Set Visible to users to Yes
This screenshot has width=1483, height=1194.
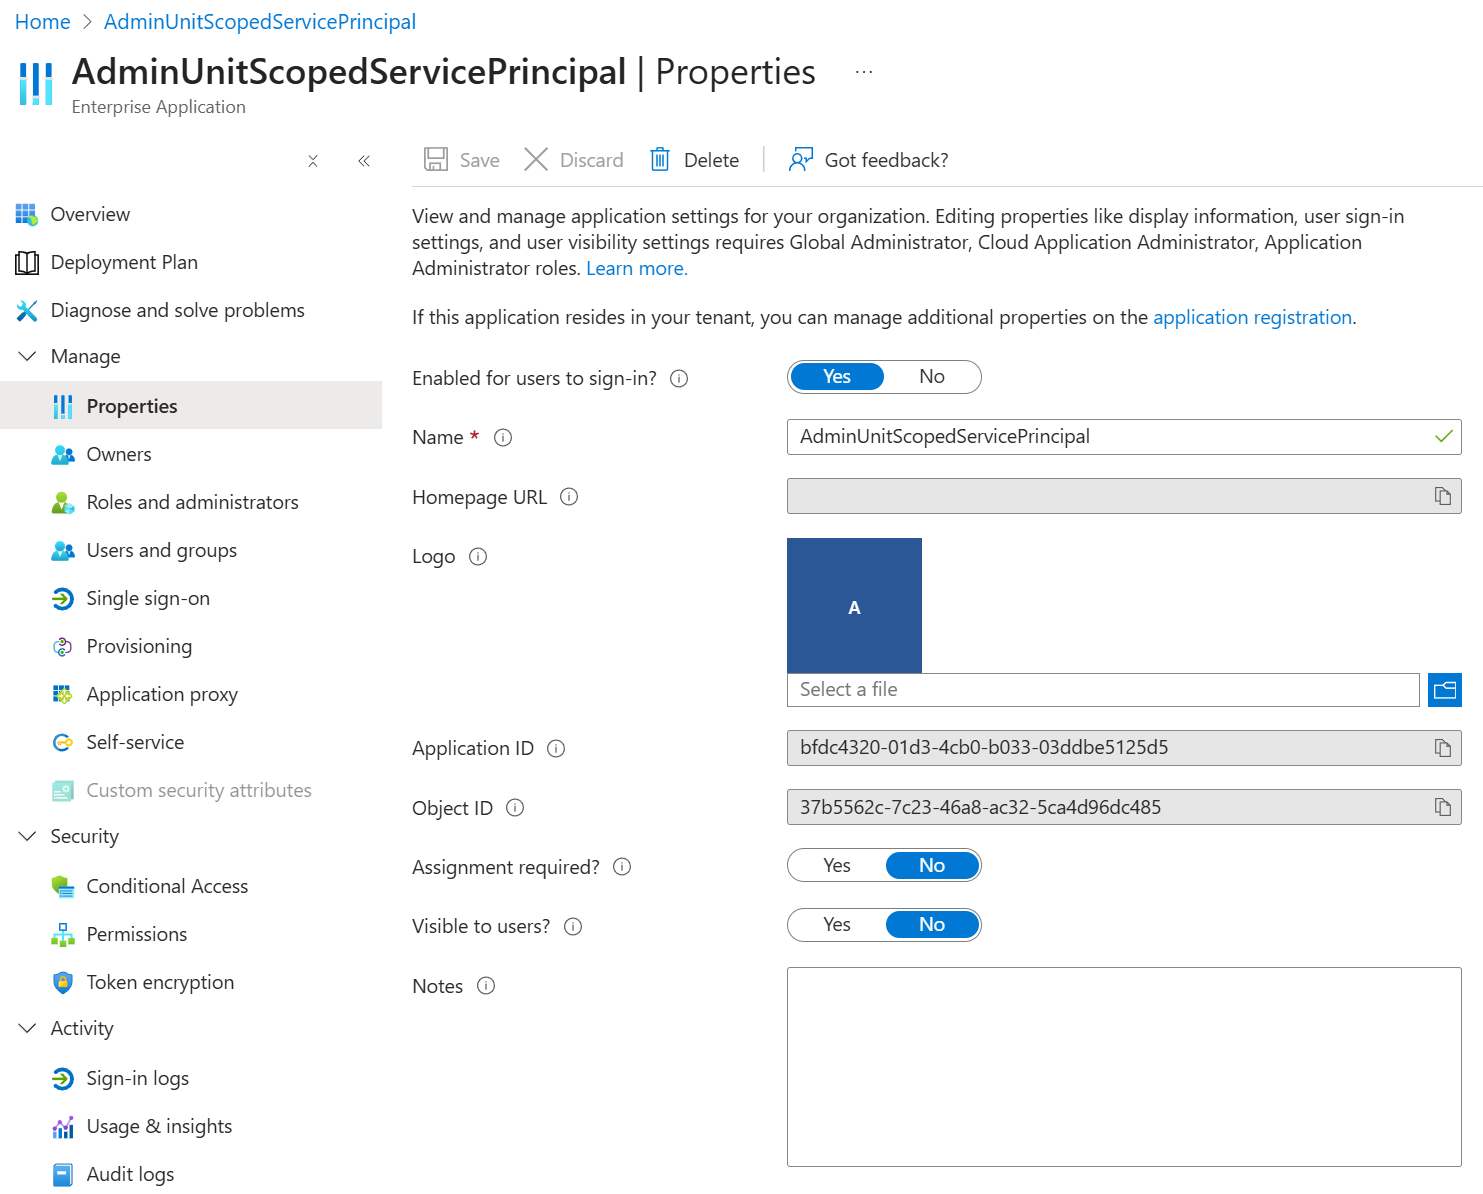(837, 925)
